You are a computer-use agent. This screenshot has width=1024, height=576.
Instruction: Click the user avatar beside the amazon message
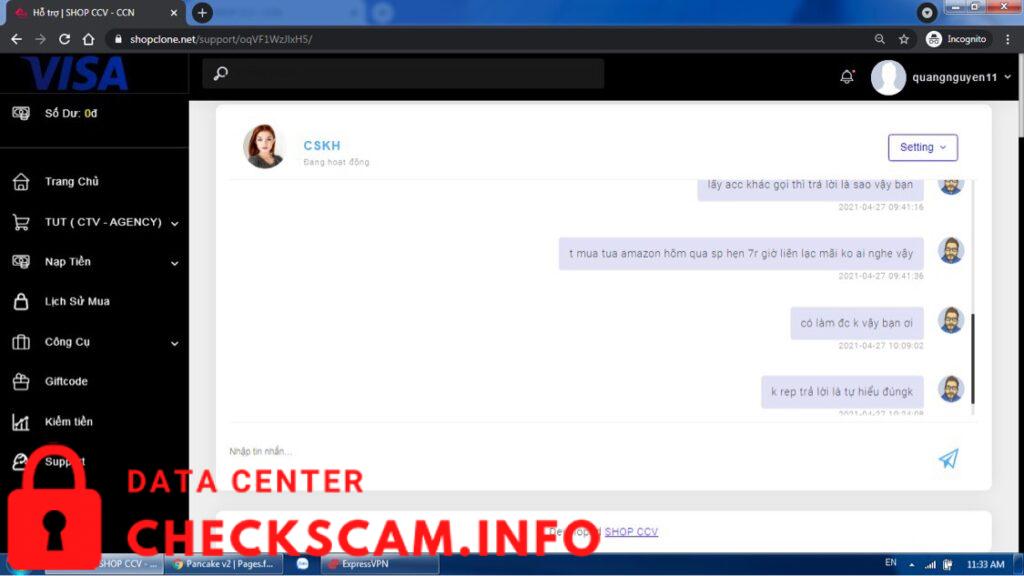tap(951, 250)
